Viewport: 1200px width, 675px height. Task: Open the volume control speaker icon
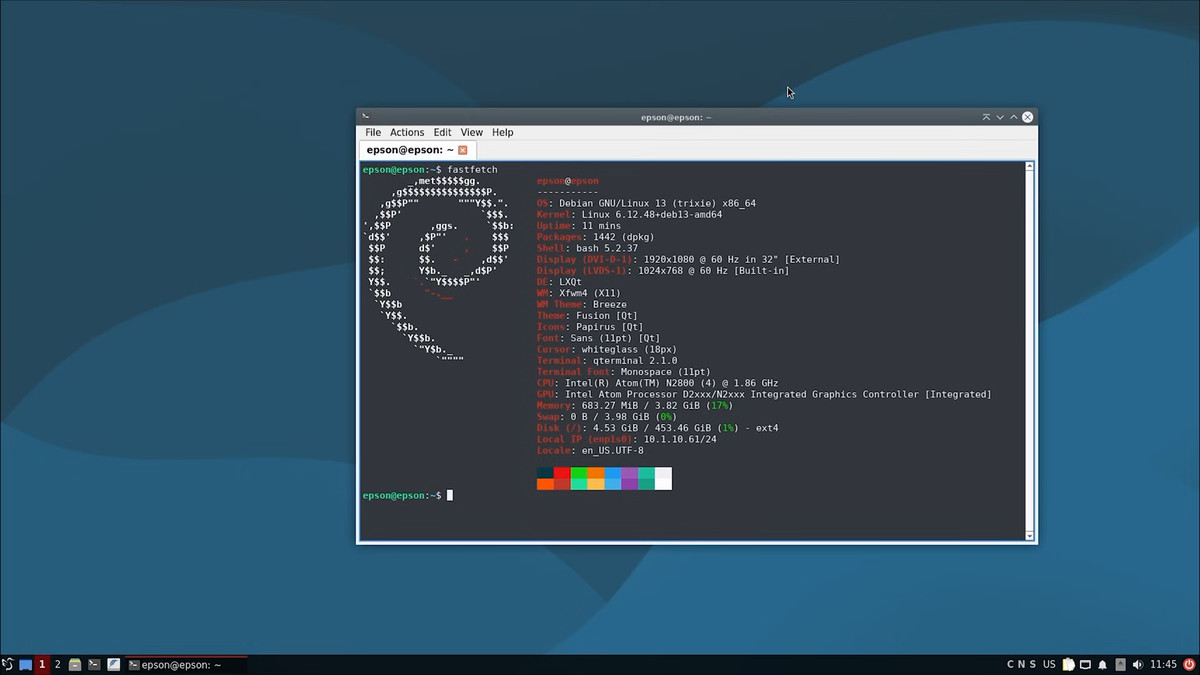(x=1138, y=664)
